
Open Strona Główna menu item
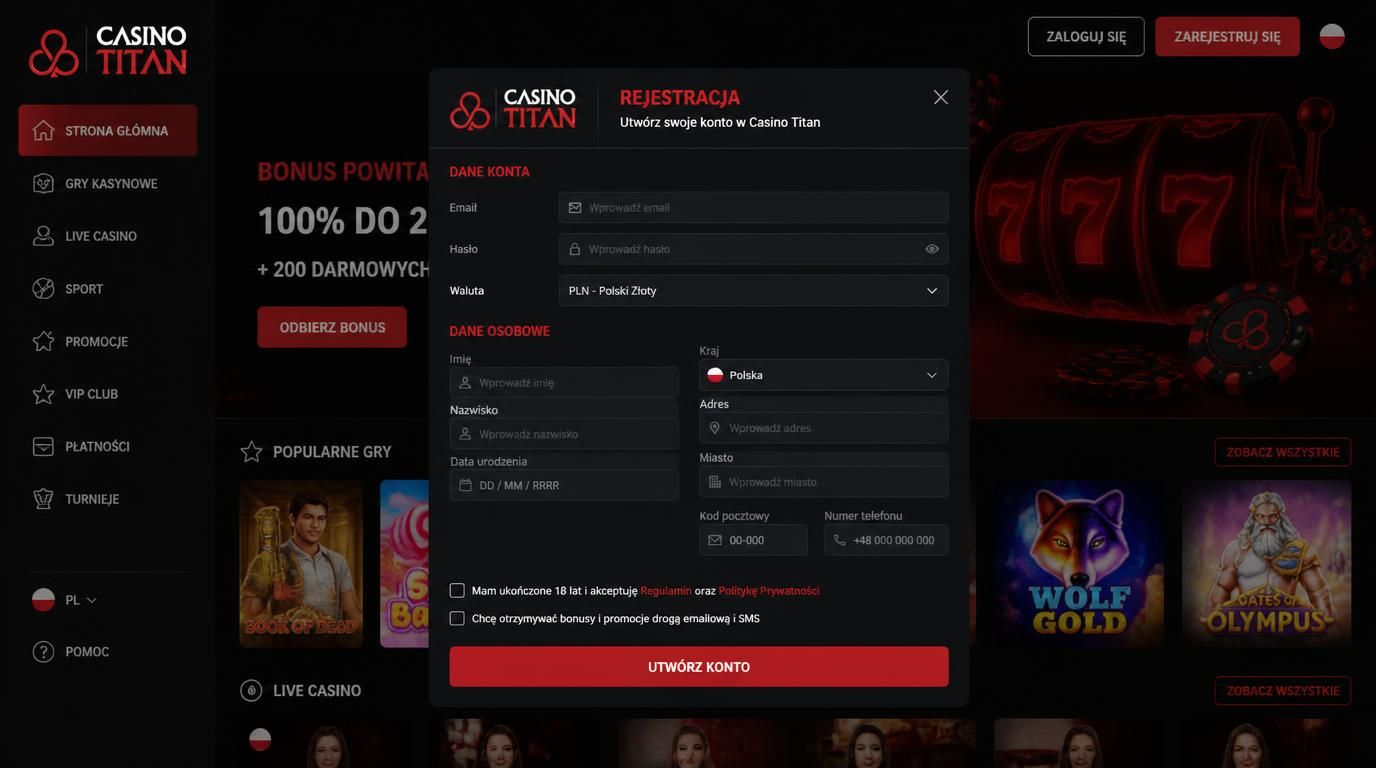pos(108,130)
